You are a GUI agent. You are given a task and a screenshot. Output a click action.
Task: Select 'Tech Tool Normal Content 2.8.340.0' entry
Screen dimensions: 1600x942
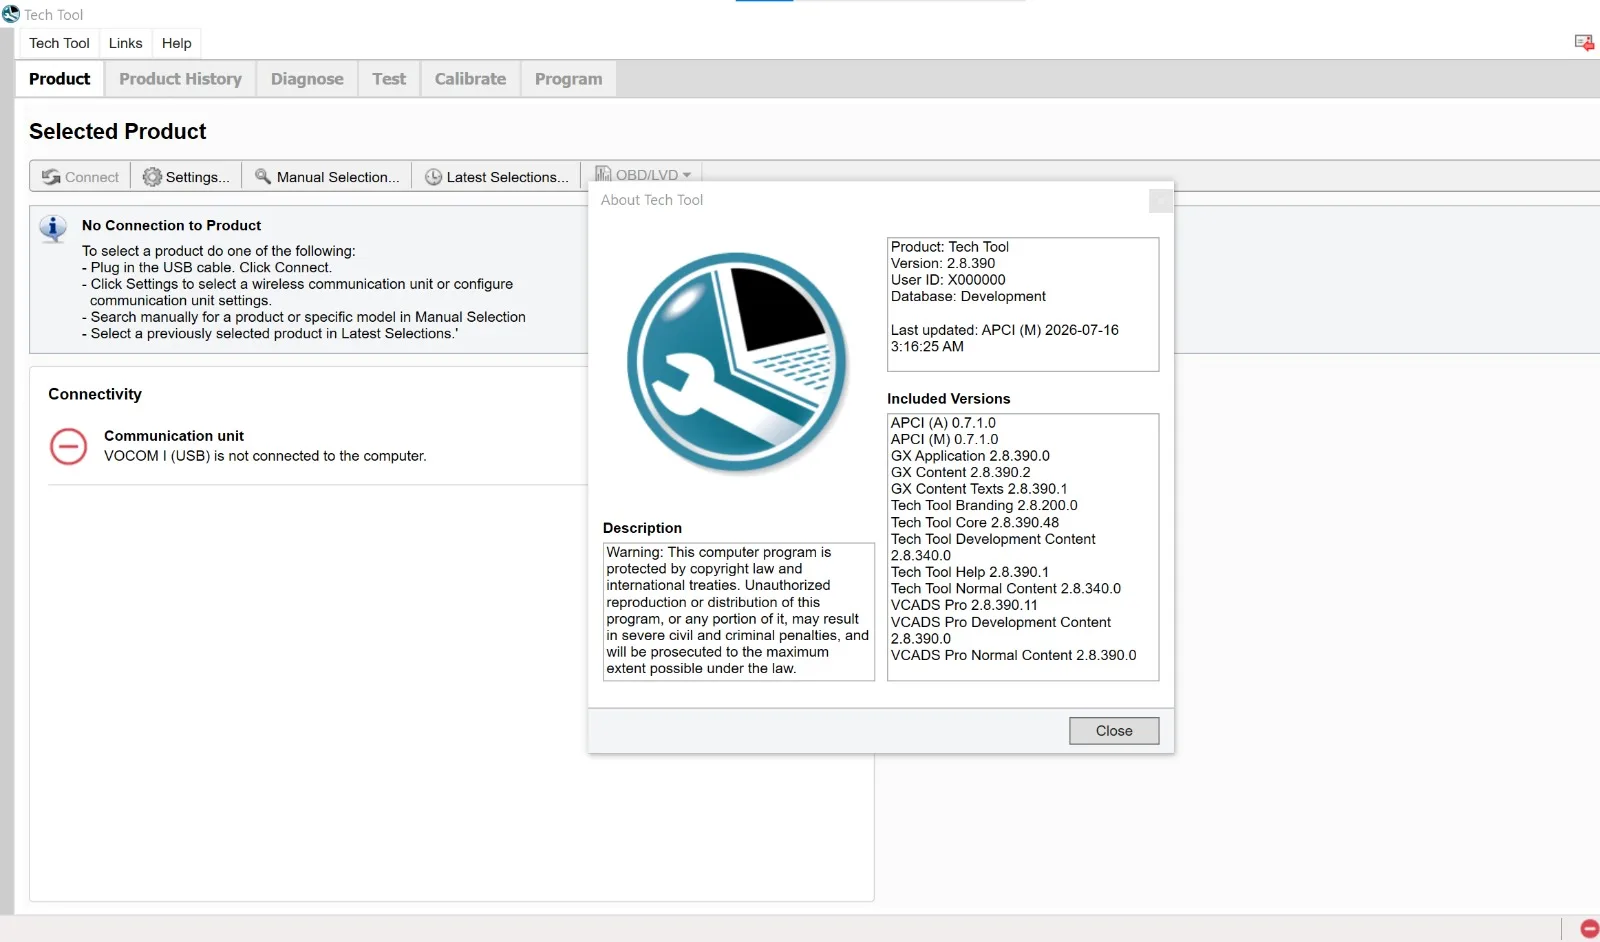[x=1006, y=589]
